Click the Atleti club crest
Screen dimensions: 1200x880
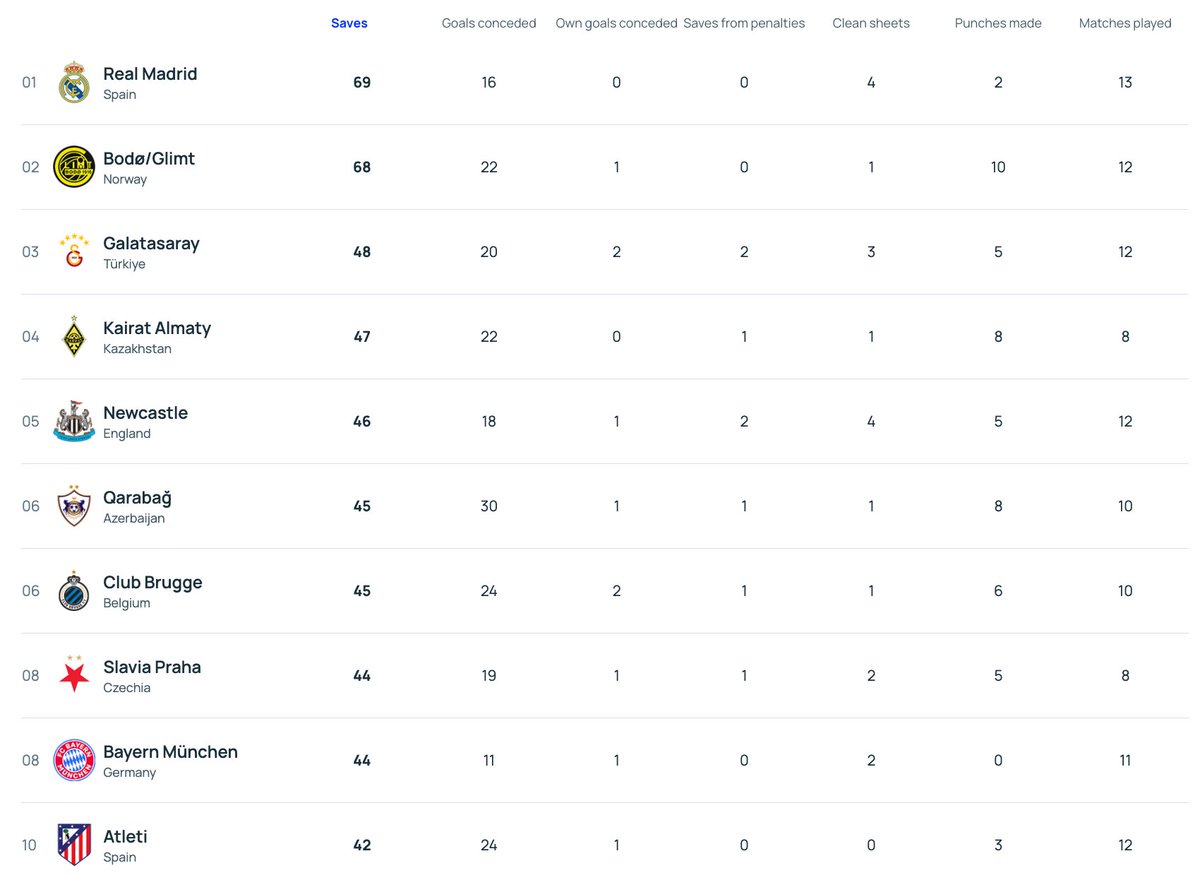[x=74, y=845]
